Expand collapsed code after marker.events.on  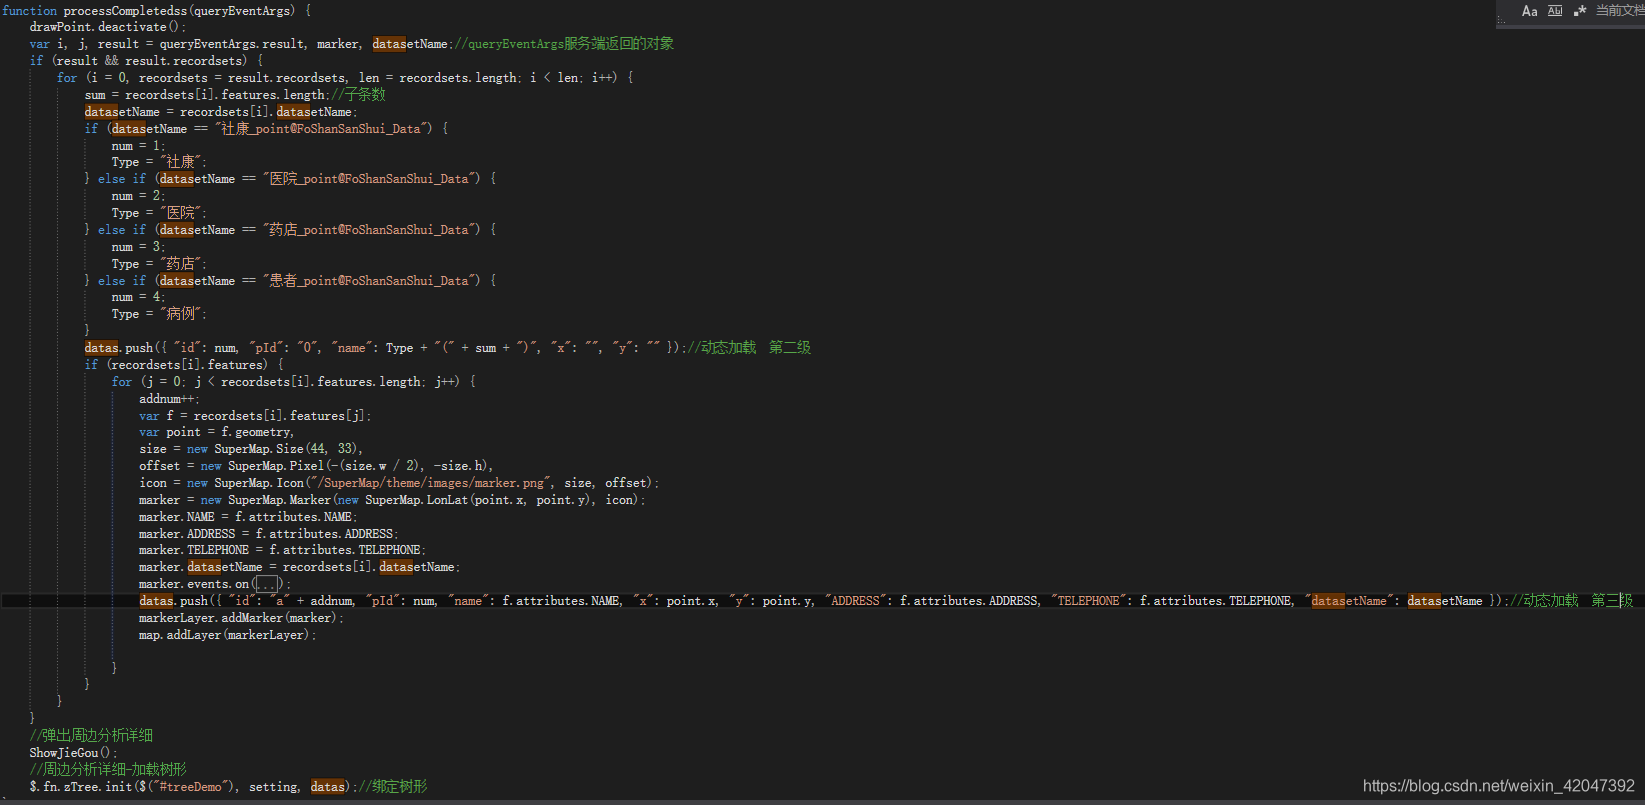[x=267, y=584]
